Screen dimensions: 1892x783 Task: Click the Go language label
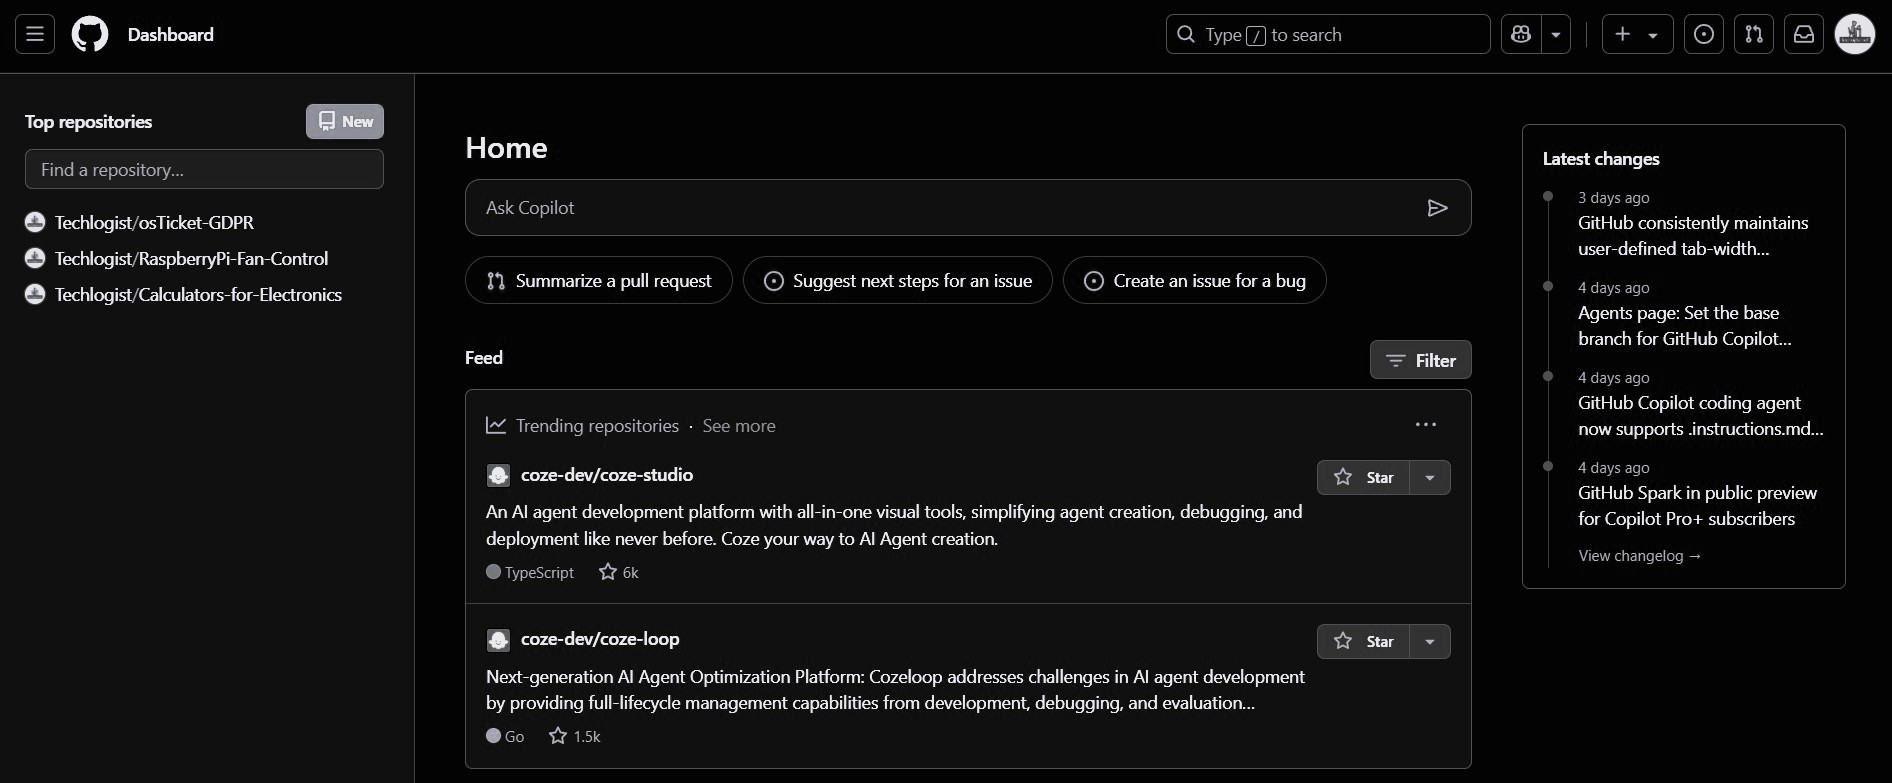coord(505,736)
